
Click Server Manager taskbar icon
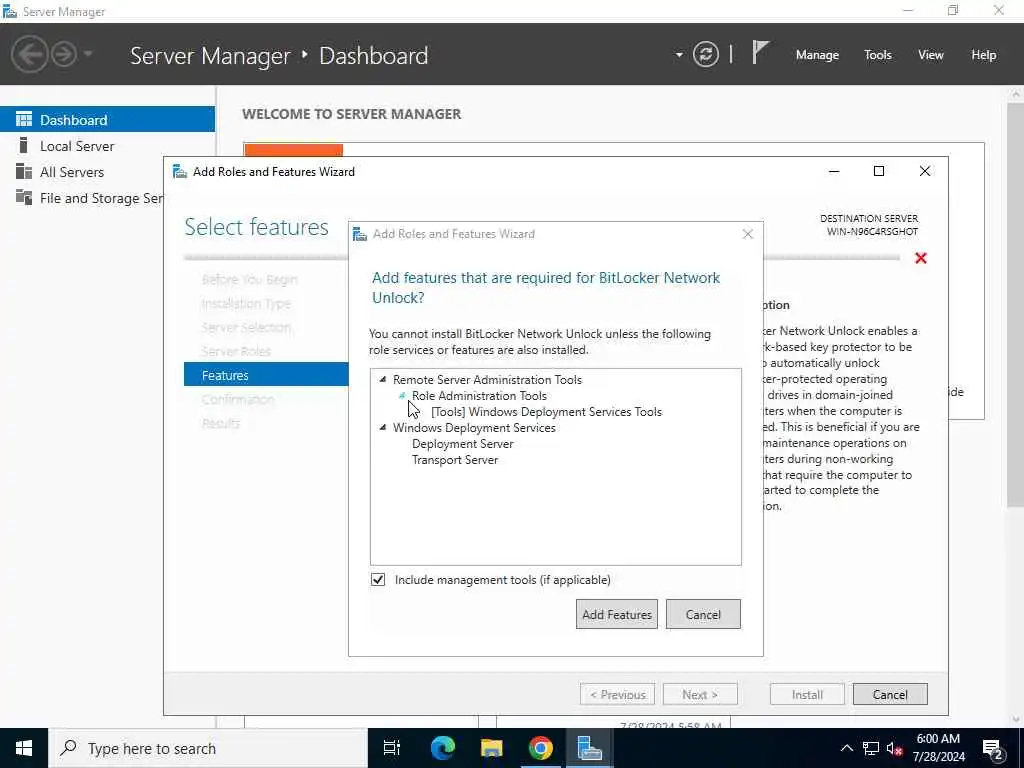[x=589, y=748]
